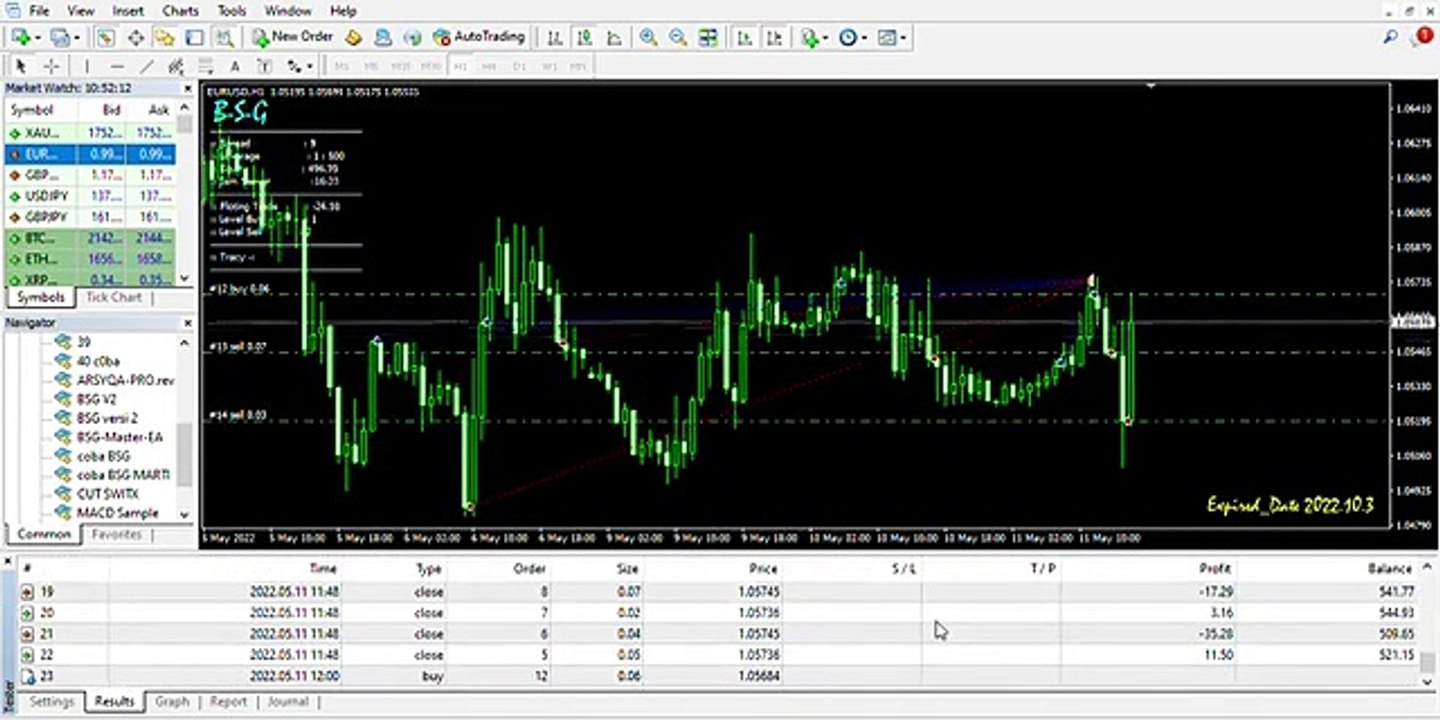Switch to Navigator Favorites tab
Screen dimensions: 1440x720
(x=117, y=534)
